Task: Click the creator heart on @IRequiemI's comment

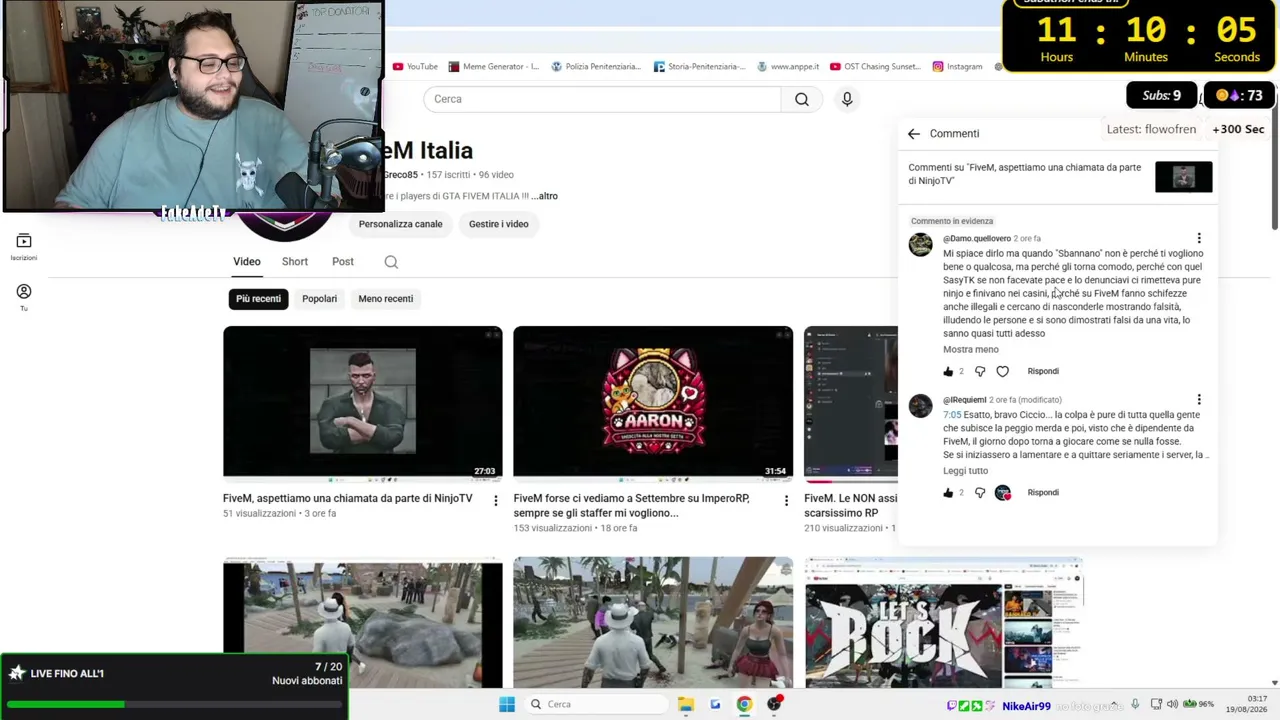Action: (x=1002, y=492)
